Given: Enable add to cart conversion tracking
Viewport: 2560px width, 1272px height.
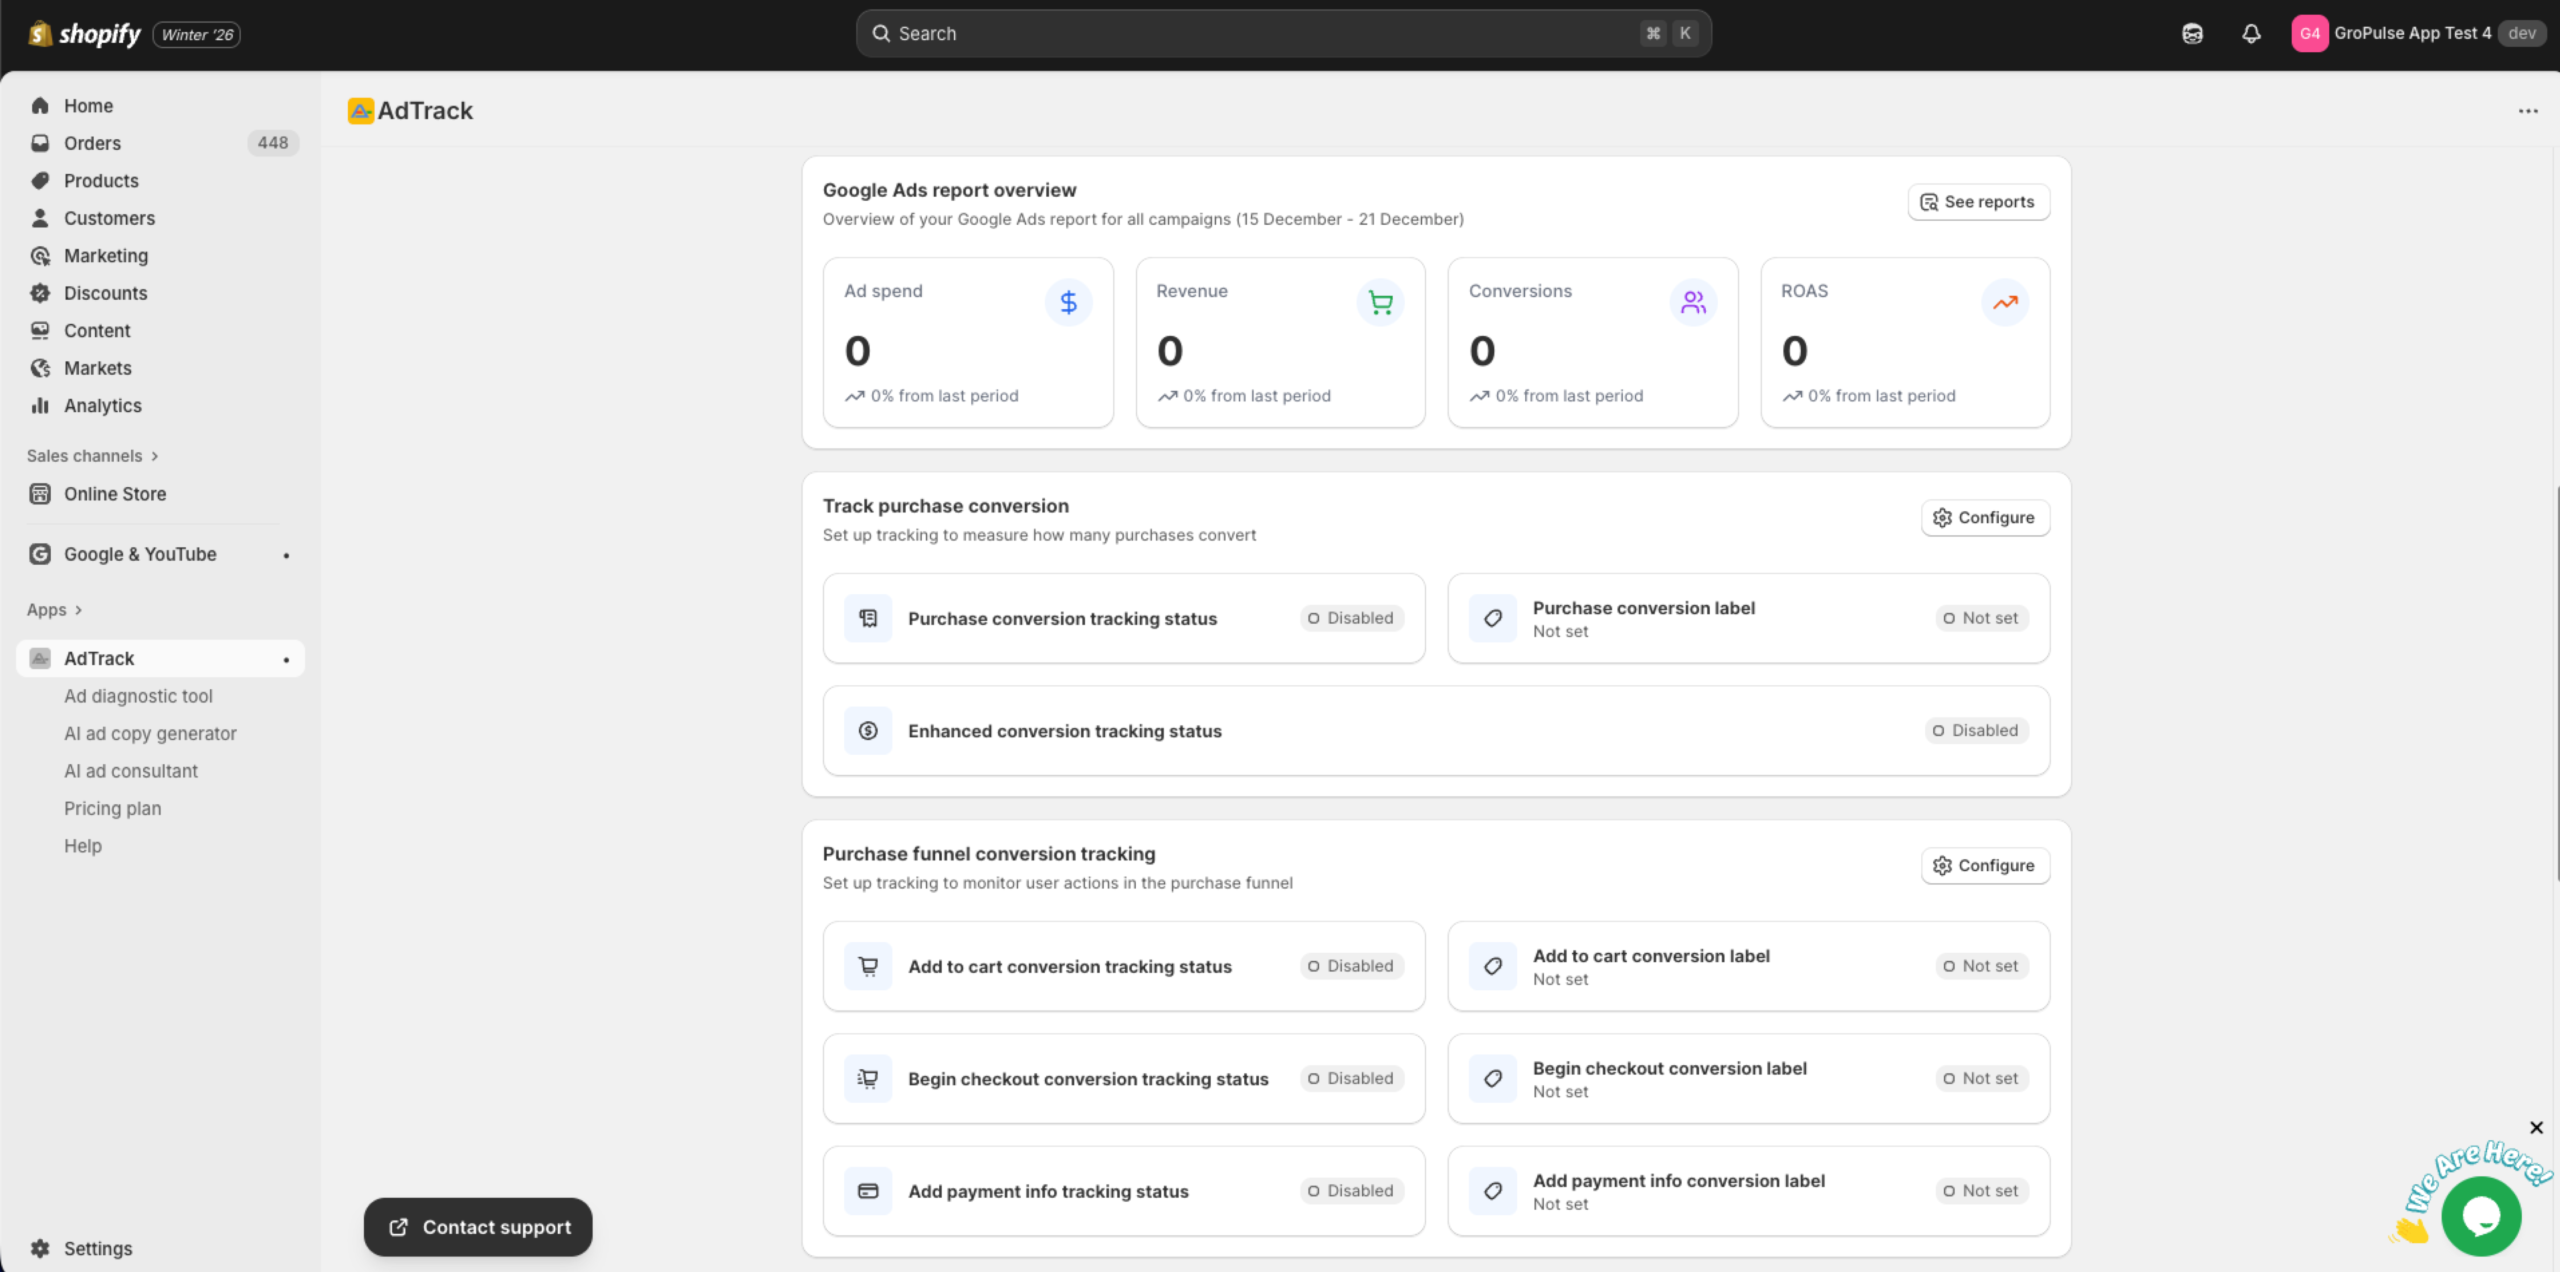Looking at the screenshot, I should 1350,966.
